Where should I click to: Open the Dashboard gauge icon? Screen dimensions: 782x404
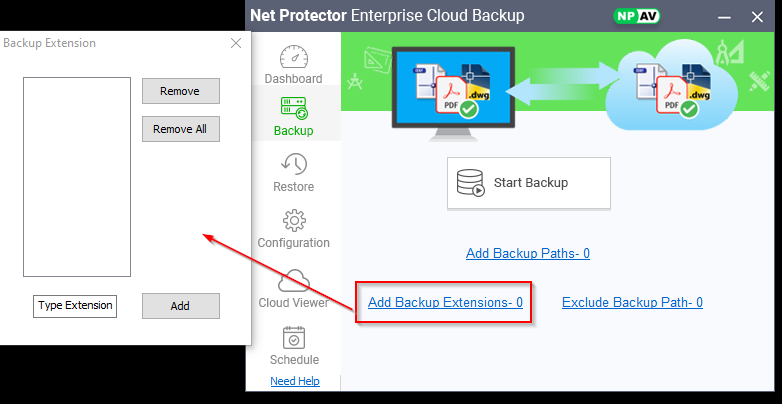(x=293, y=57)
